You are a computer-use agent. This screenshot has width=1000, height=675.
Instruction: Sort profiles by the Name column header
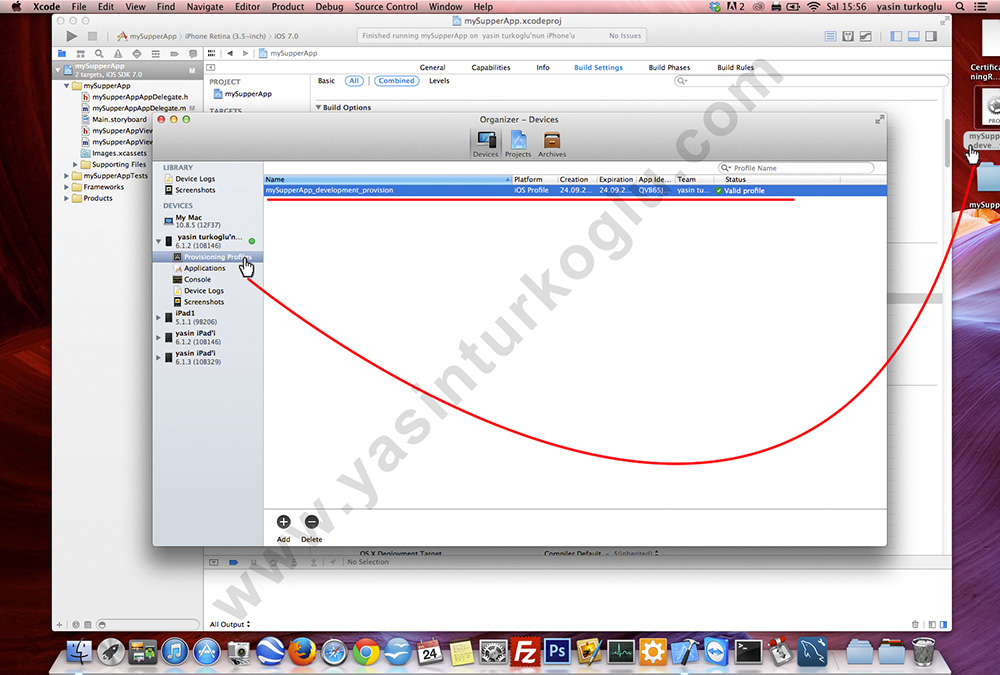point(388,179)
